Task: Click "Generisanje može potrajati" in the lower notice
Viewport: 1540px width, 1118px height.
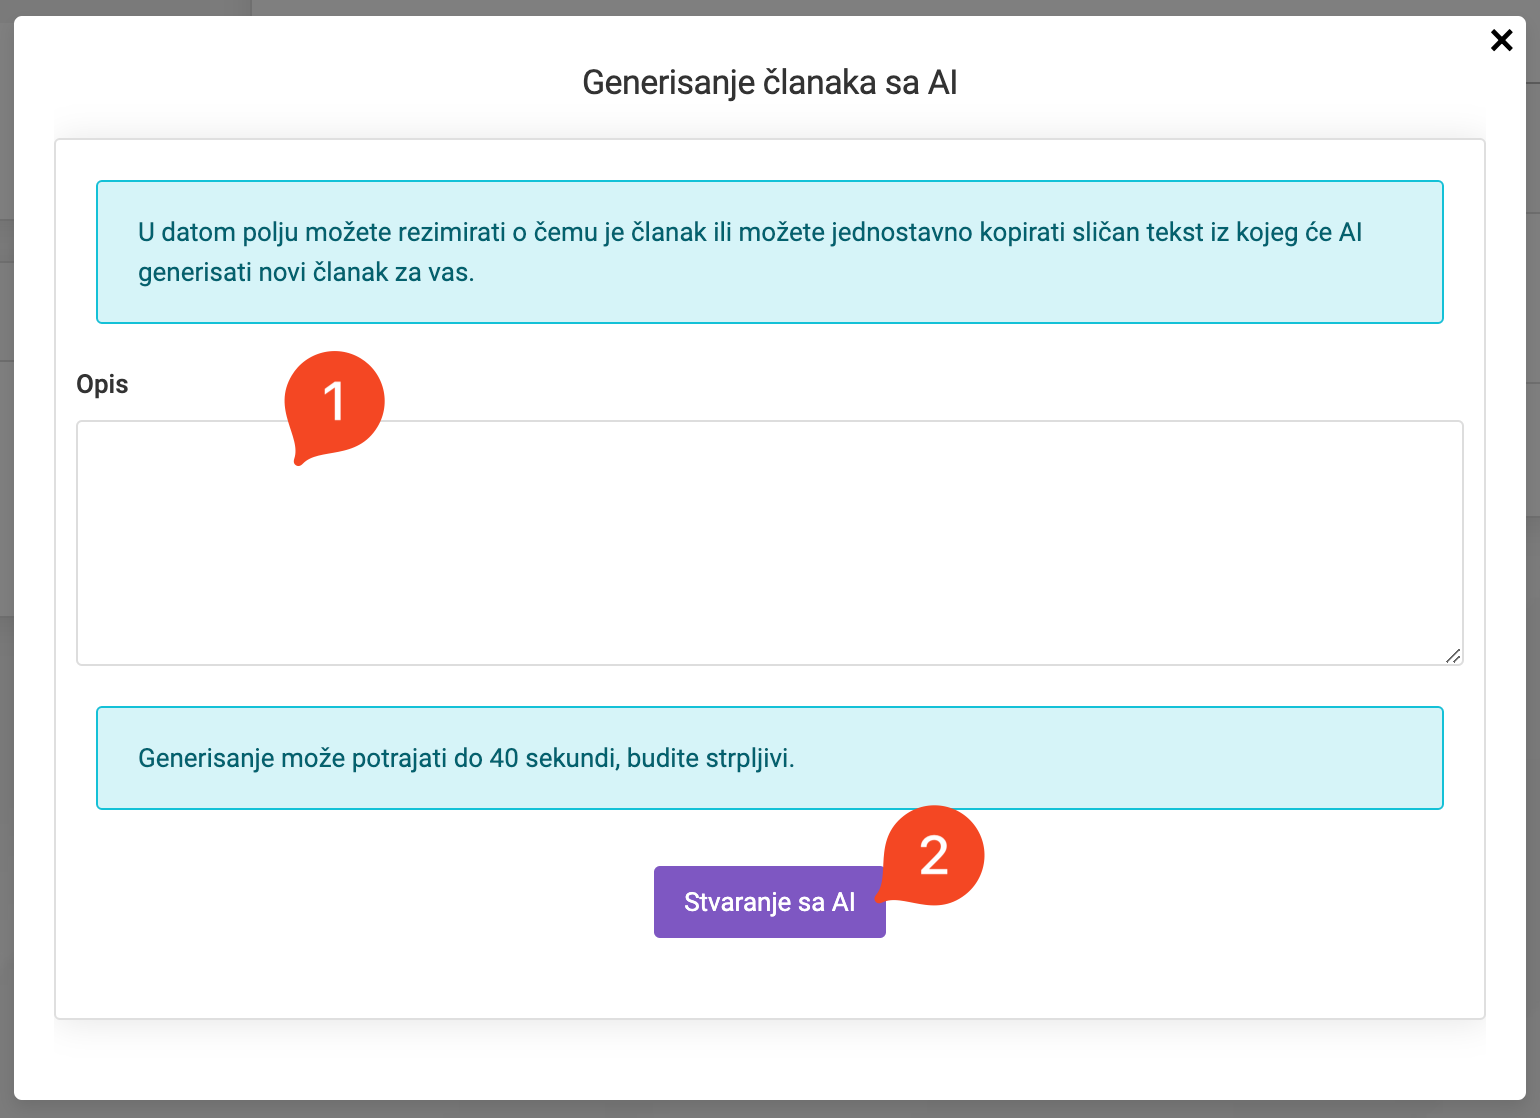Action: pos(292,758)
